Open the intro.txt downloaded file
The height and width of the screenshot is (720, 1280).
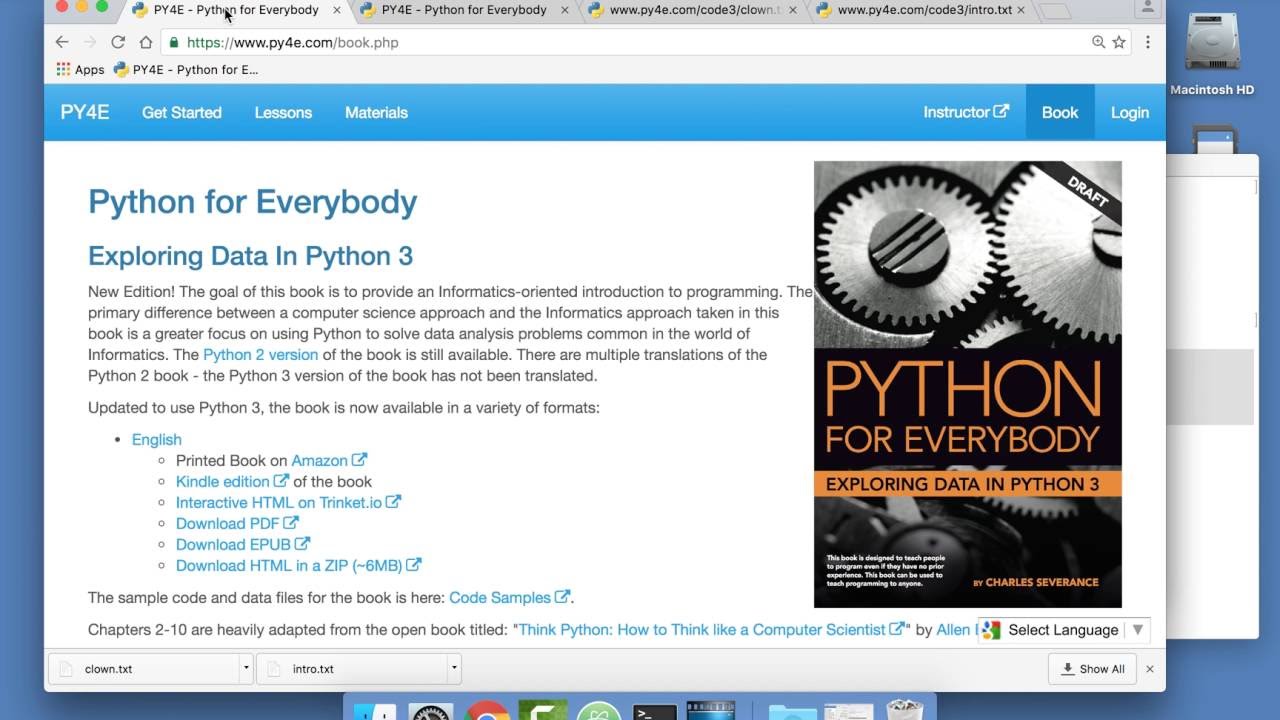tap(353, 668)
